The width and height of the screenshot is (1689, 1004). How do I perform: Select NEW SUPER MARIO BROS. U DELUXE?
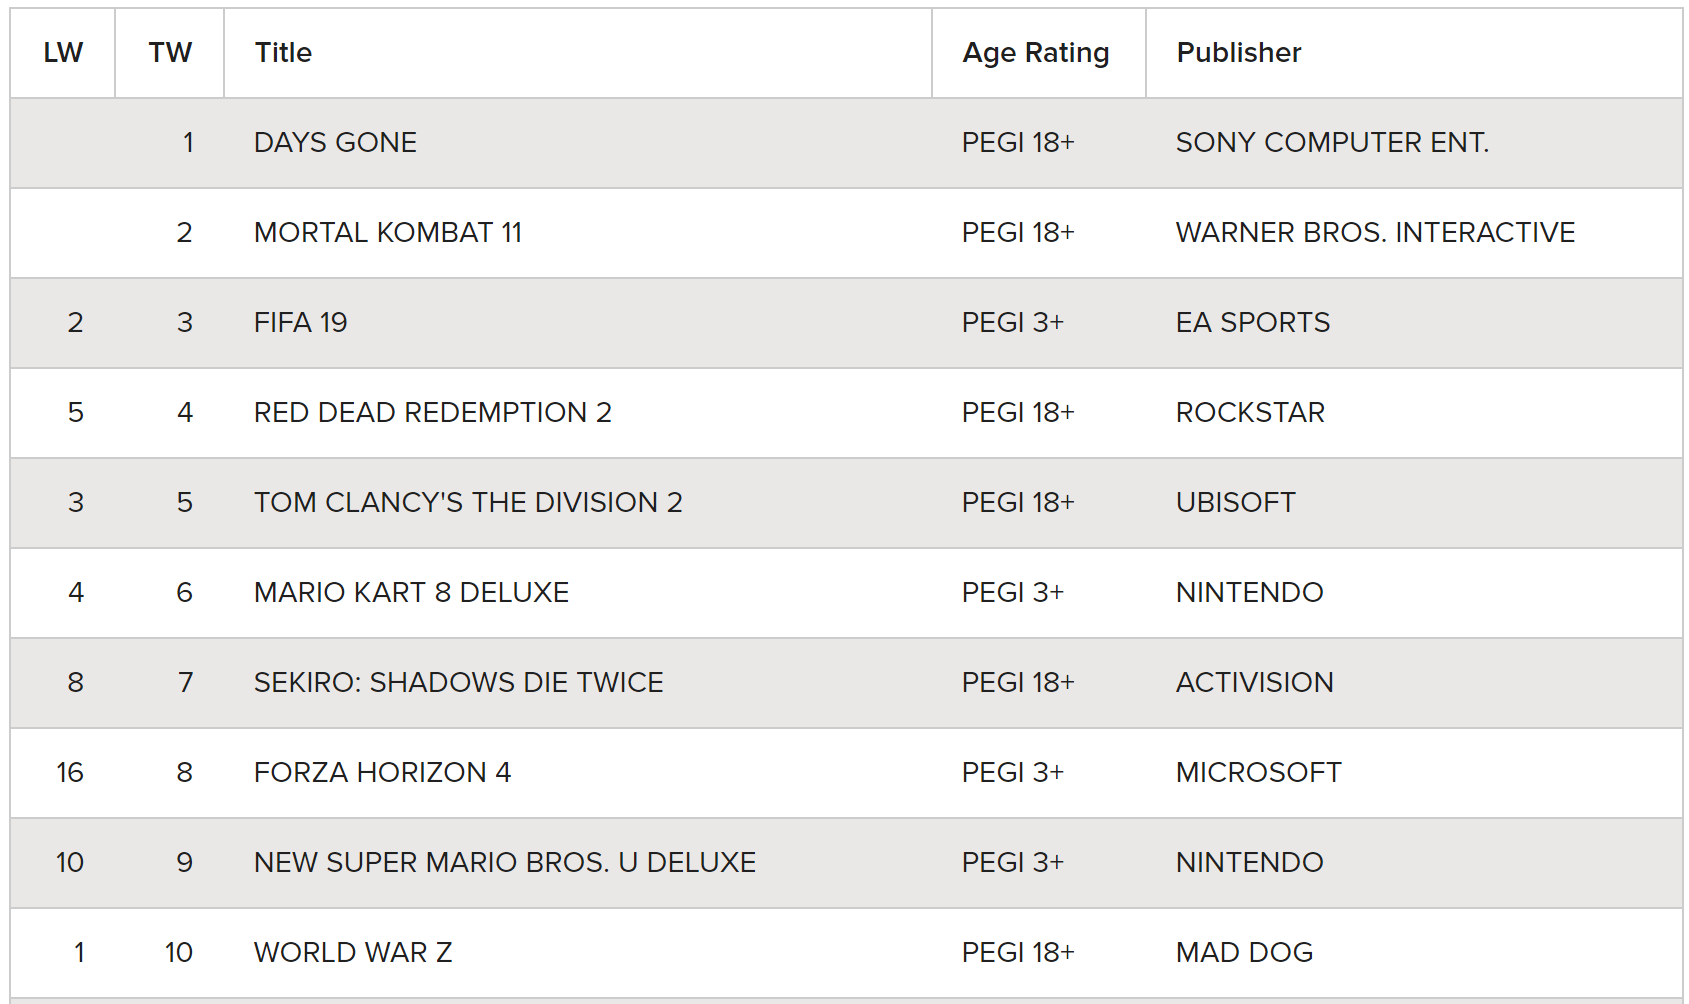(x=505, y=863)
